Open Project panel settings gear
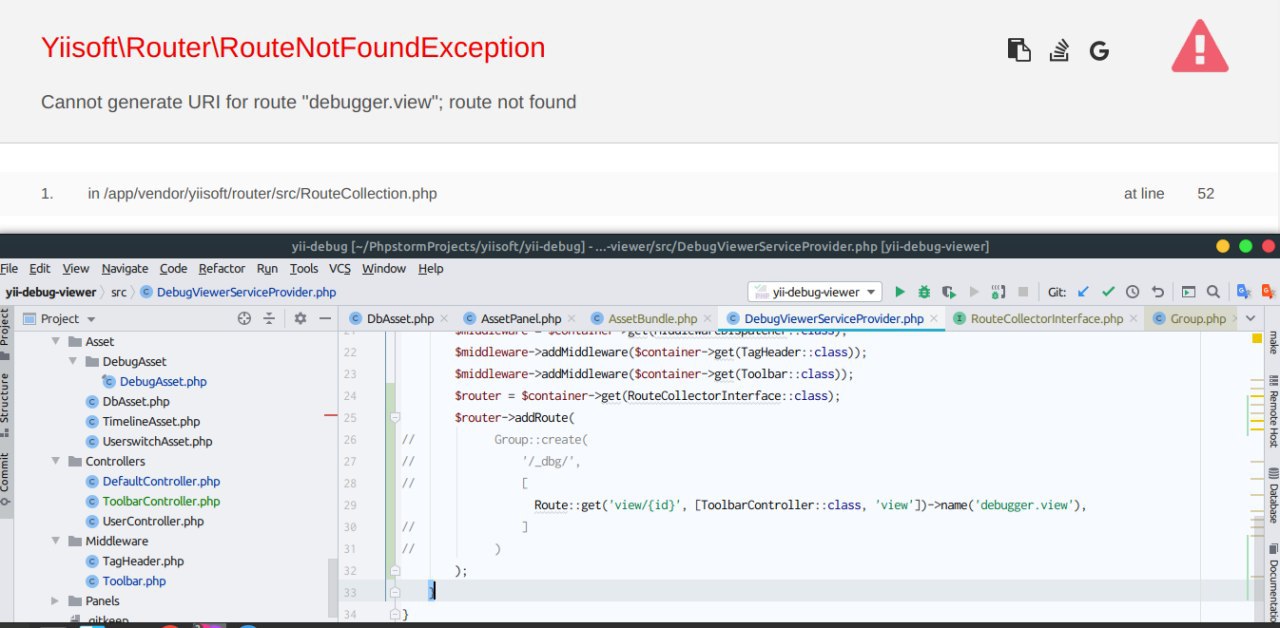Screen dimensions: 1280x628 coord(300,318)
